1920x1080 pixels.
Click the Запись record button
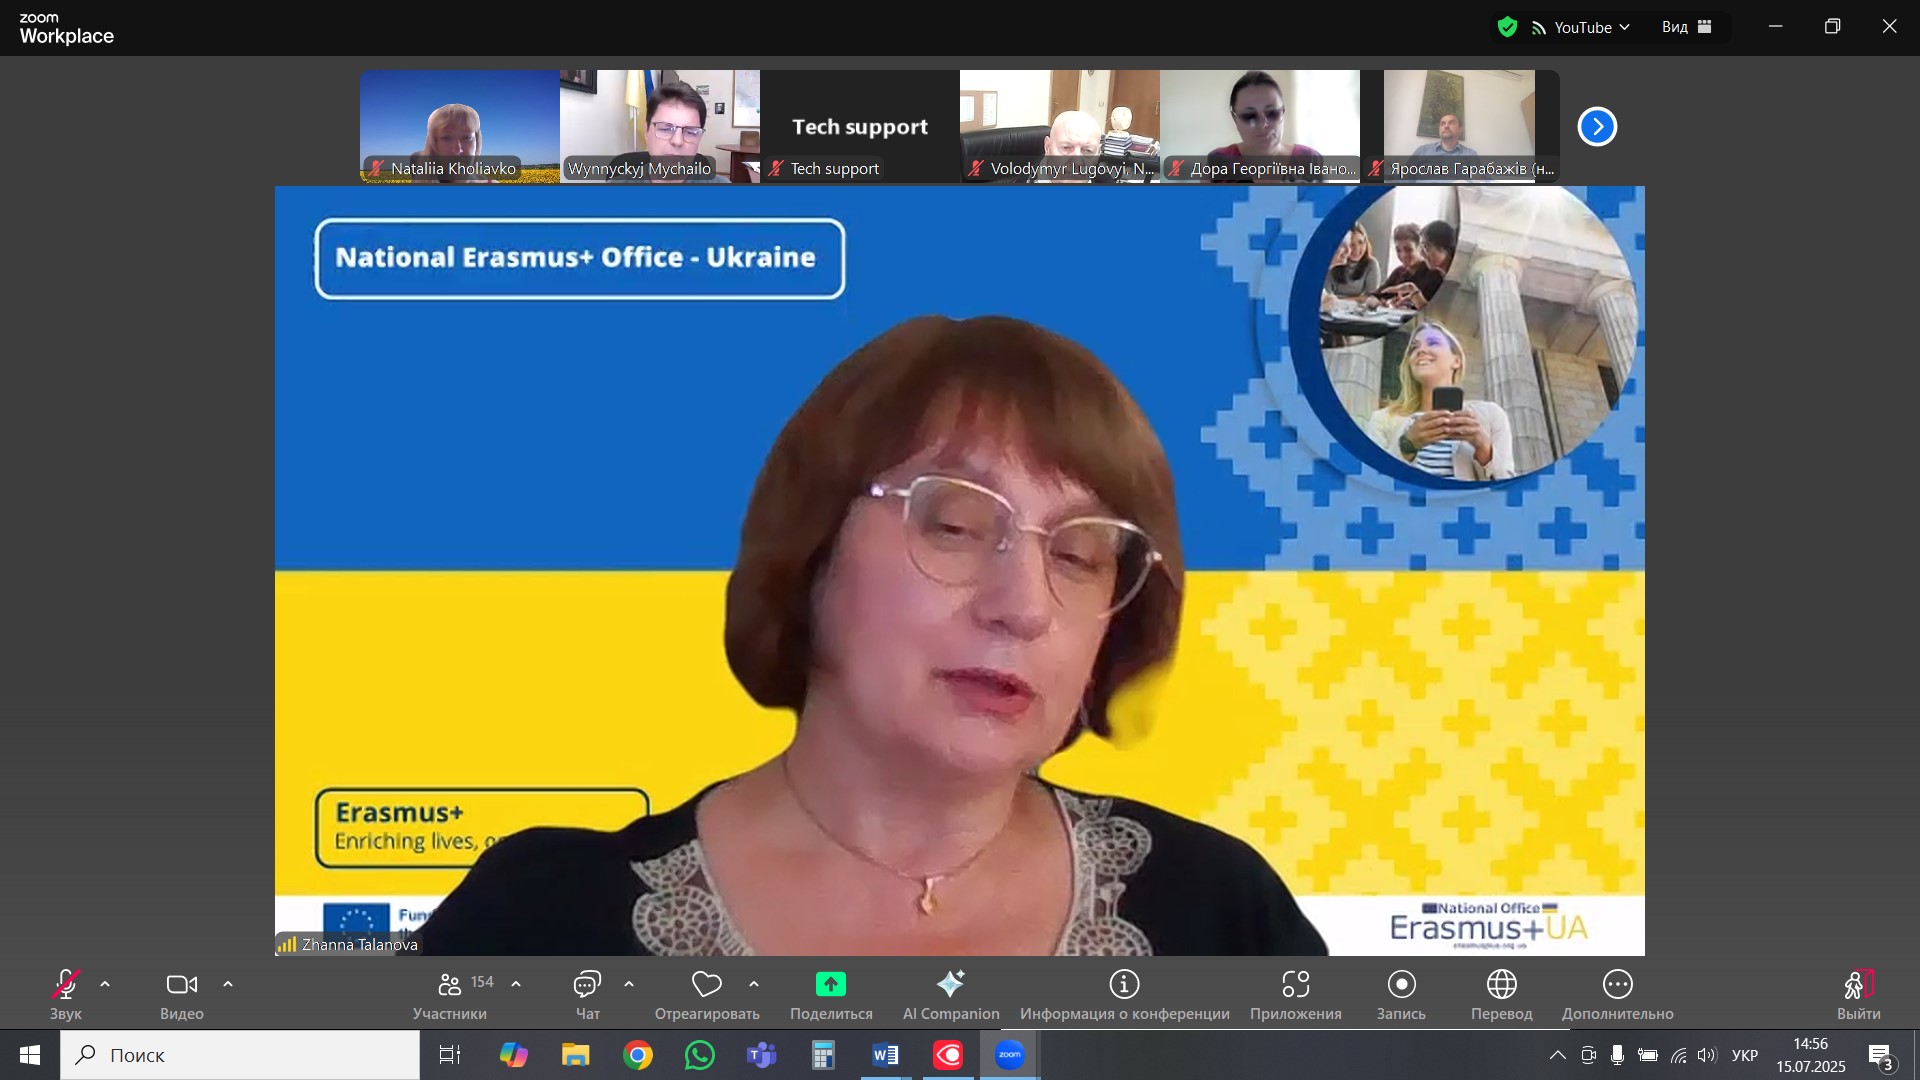1402,995
